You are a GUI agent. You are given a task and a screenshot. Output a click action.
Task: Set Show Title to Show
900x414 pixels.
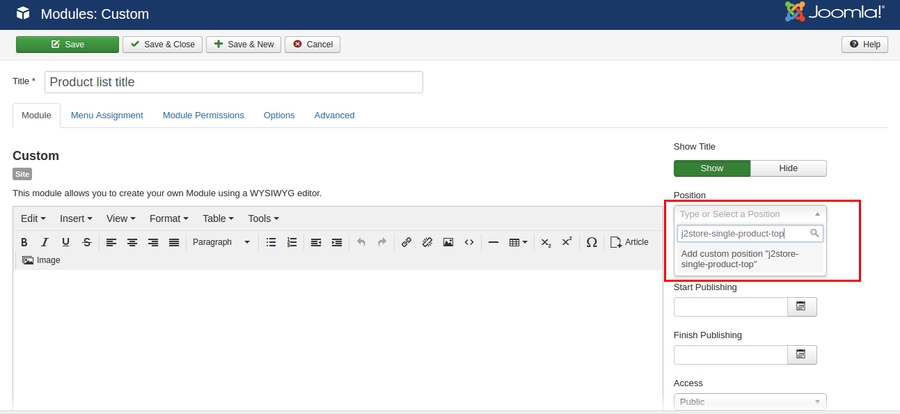pos(711,168)
